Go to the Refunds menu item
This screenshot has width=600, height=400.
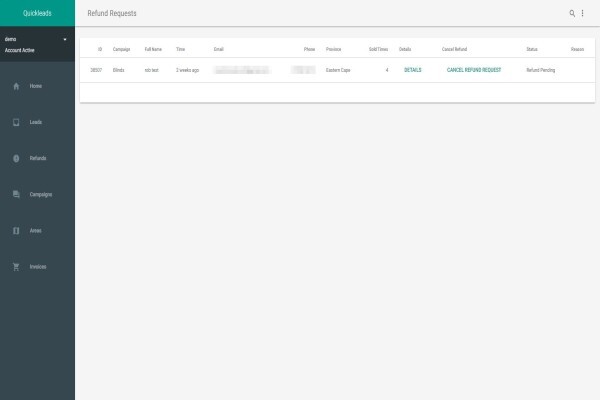point(38,158)
